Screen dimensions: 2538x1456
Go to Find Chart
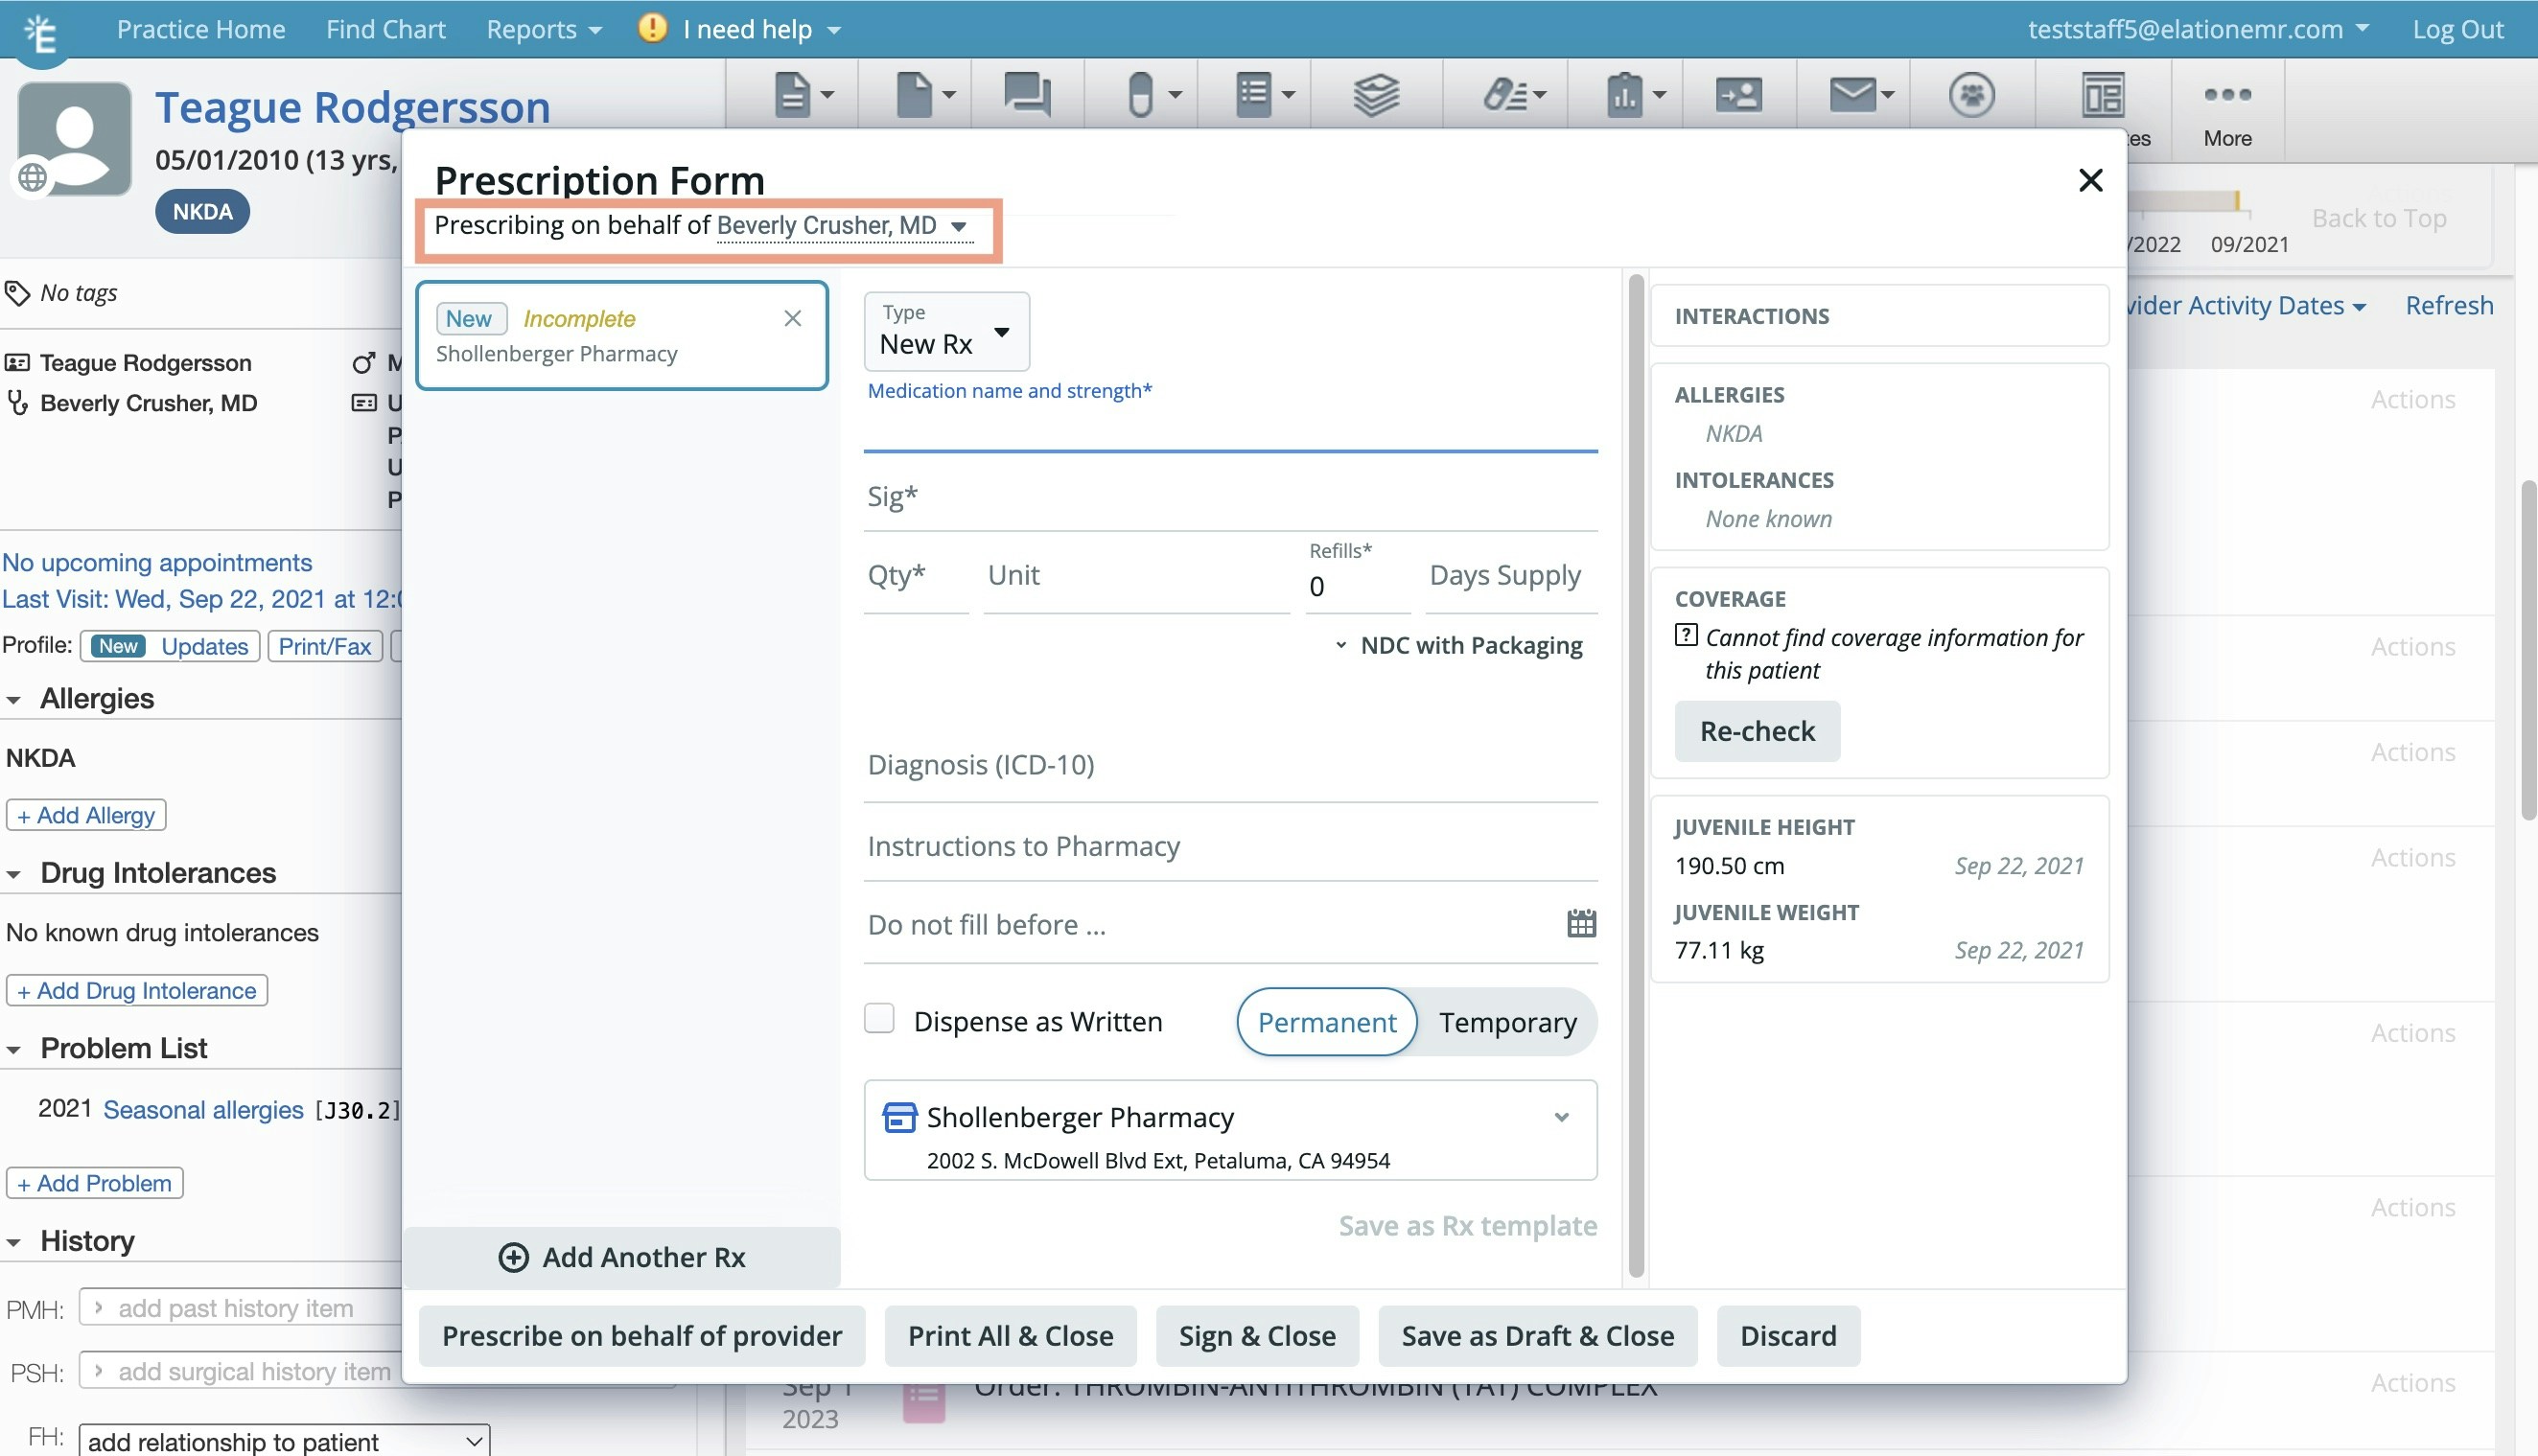point(385,29)
